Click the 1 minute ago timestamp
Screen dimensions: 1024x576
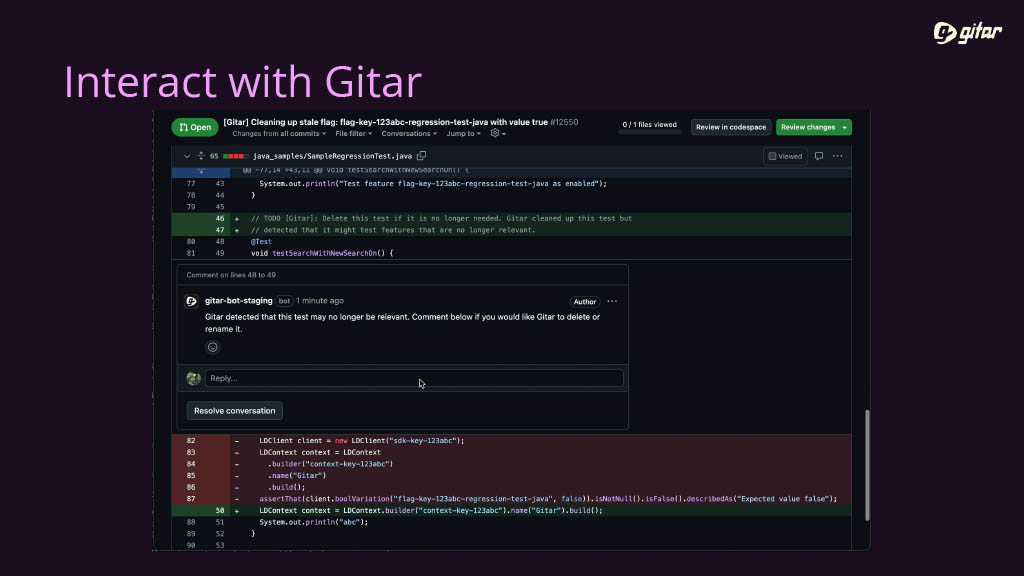pyautogui.click(x=320, y=300)
